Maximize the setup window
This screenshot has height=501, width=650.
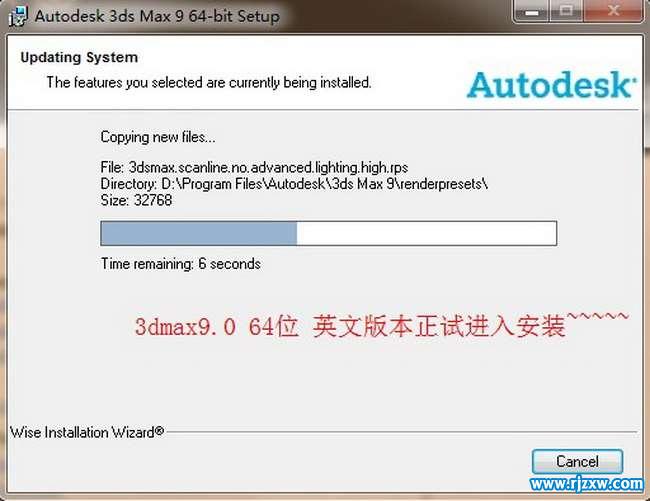566,11
